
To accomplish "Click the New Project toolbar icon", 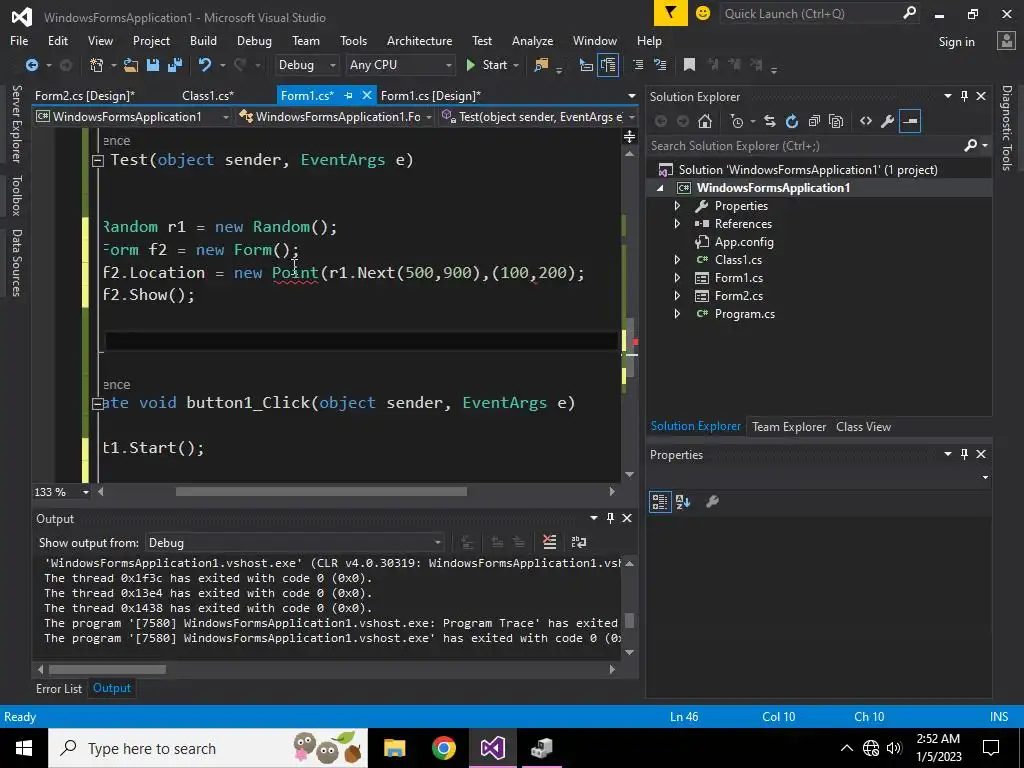I will pyautogui.click(x=97, y=65).
